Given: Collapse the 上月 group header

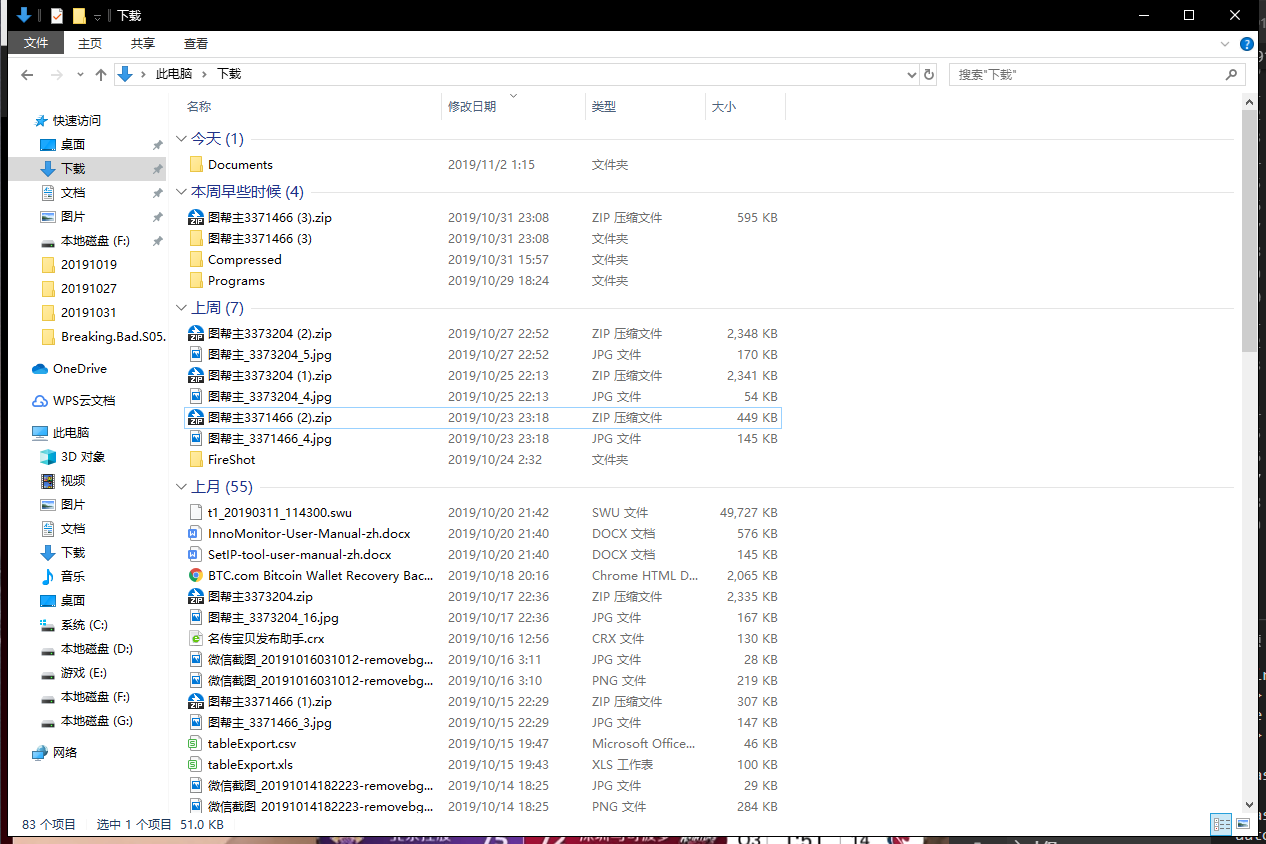Looking at the screenshot, I should 181,487.
